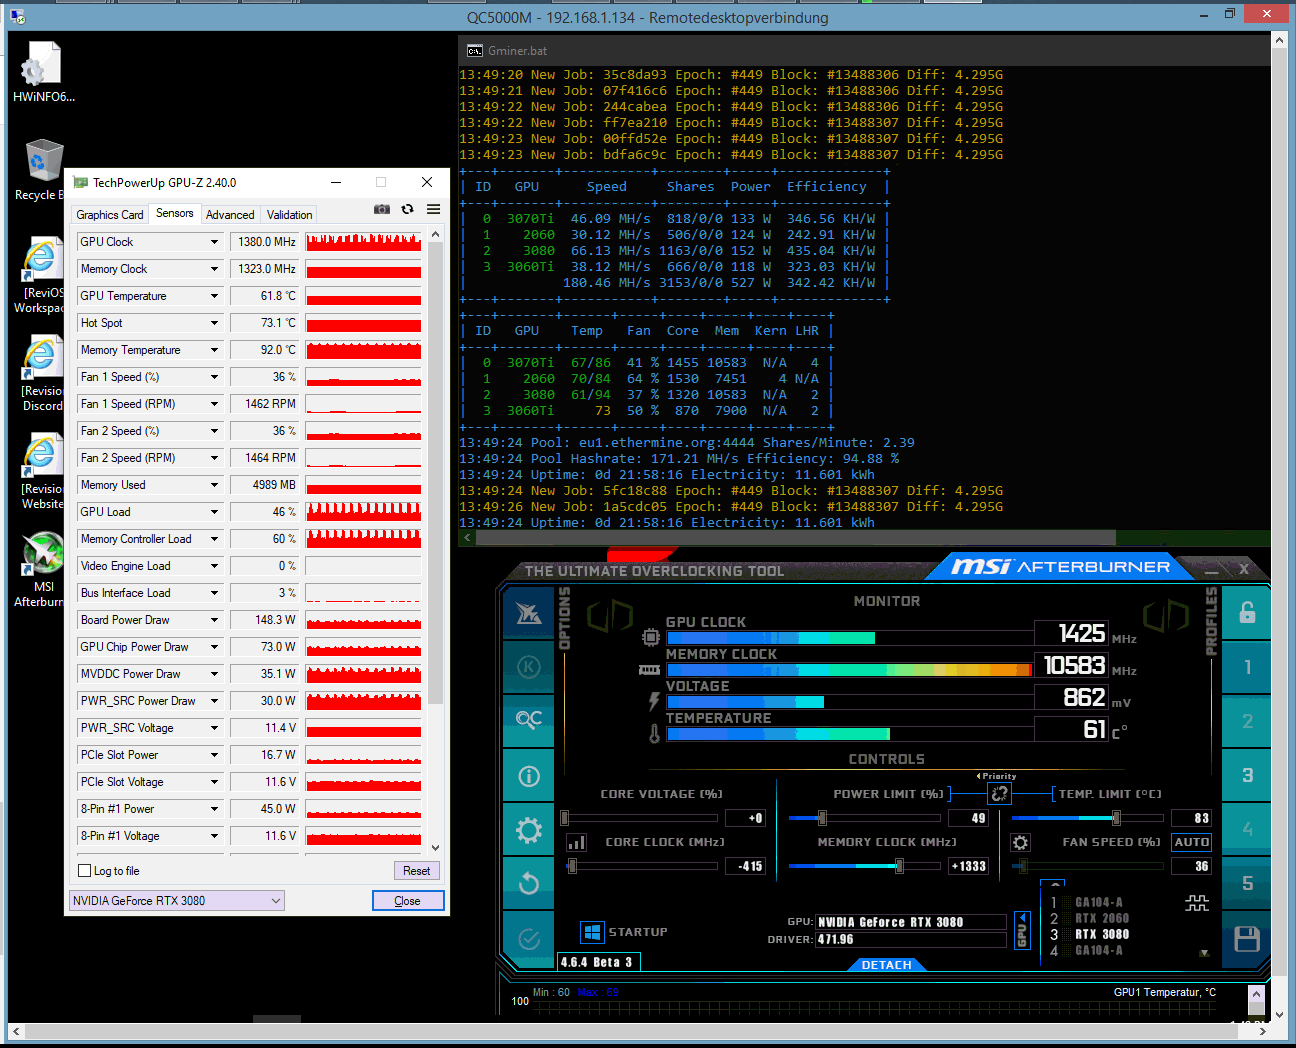Screen dimensions: 1296x1048
Task: Open Afterburner settings gear
Action: [x=529, y=830]
